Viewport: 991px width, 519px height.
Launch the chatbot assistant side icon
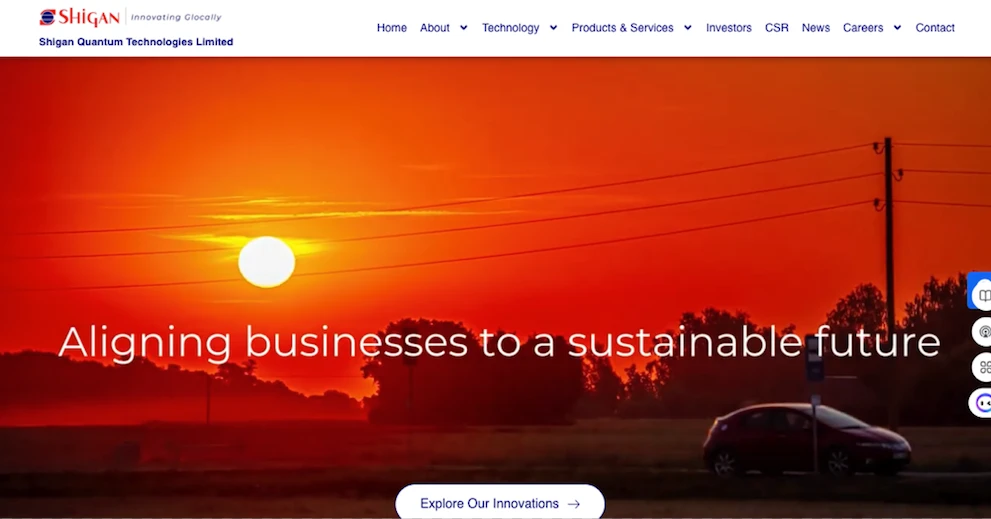[983, 403]
